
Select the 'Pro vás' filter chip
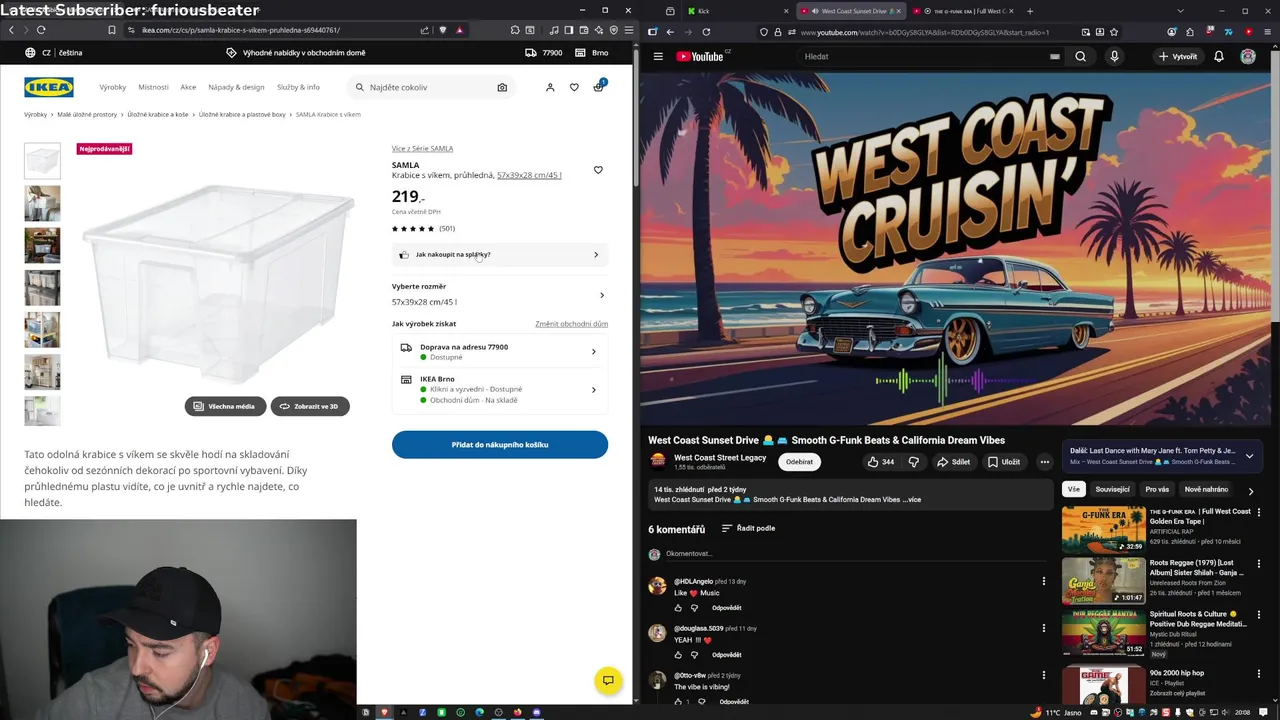click(x=1157, y=489)
